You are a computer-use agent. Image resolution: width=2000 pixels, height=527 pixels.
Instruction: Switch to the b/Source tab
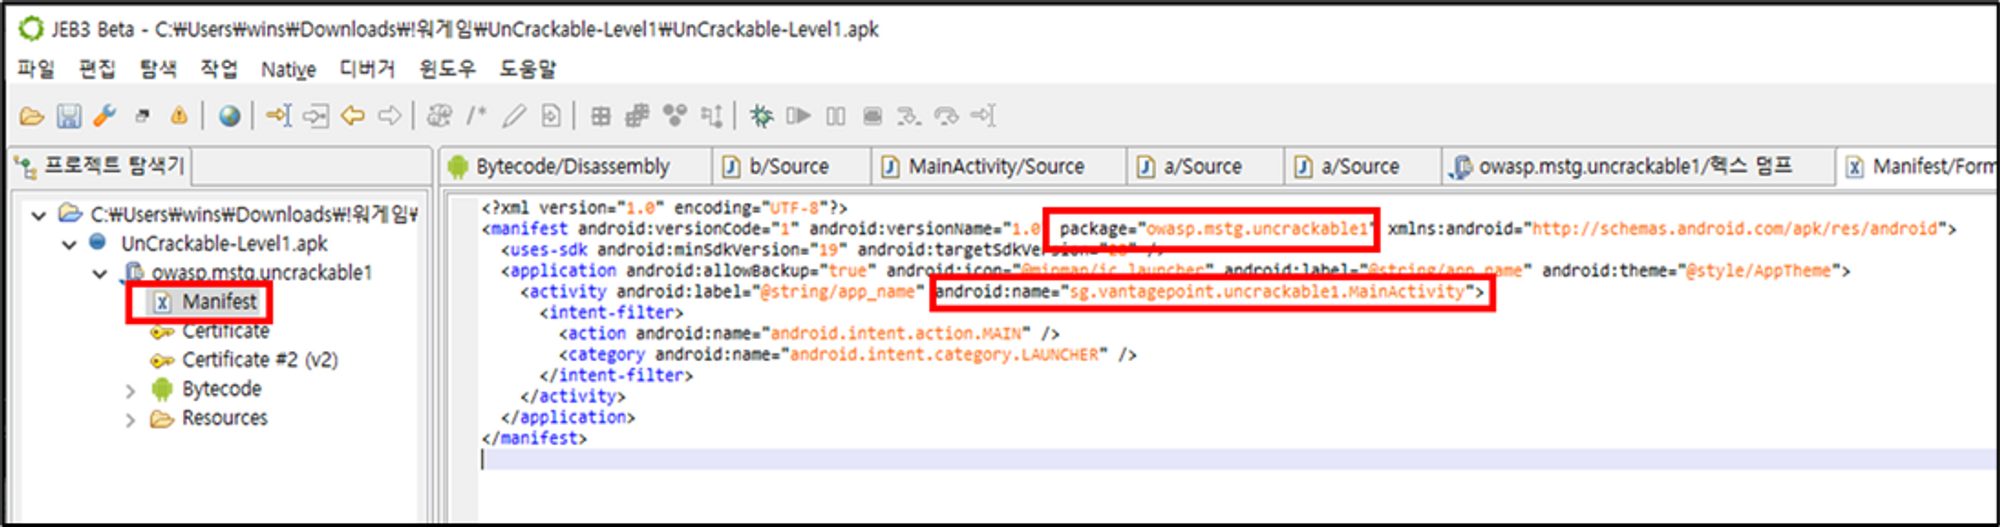click(789, 166)
